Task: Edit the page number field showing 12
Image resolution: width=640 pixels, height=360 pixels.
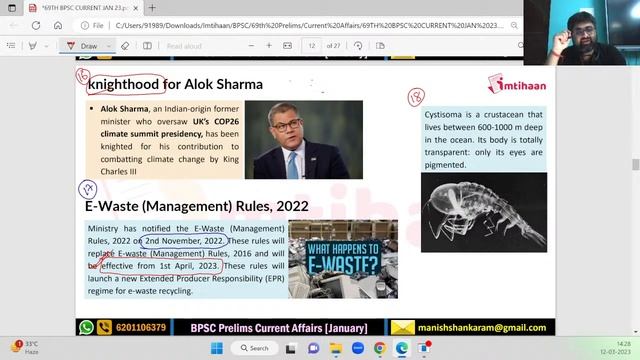Action: point(311,46)
